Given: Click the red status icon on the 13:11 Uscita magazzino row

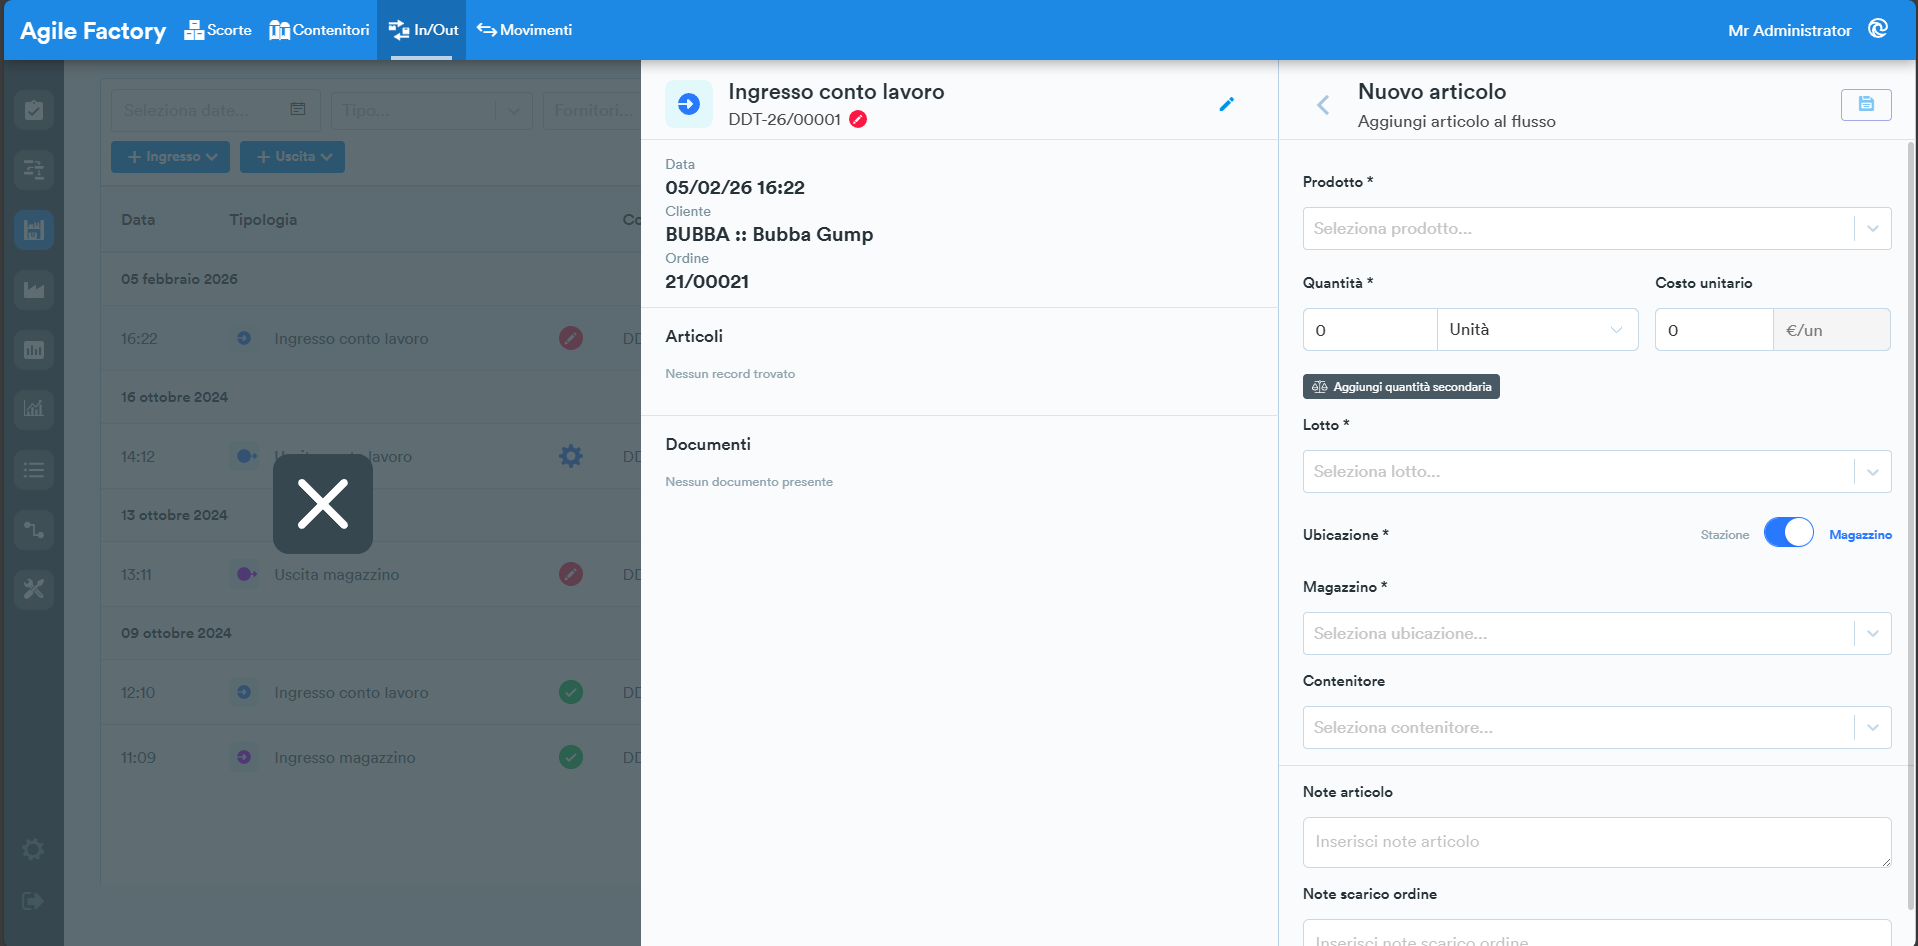Looking at the screenshot, I should 571,574.
